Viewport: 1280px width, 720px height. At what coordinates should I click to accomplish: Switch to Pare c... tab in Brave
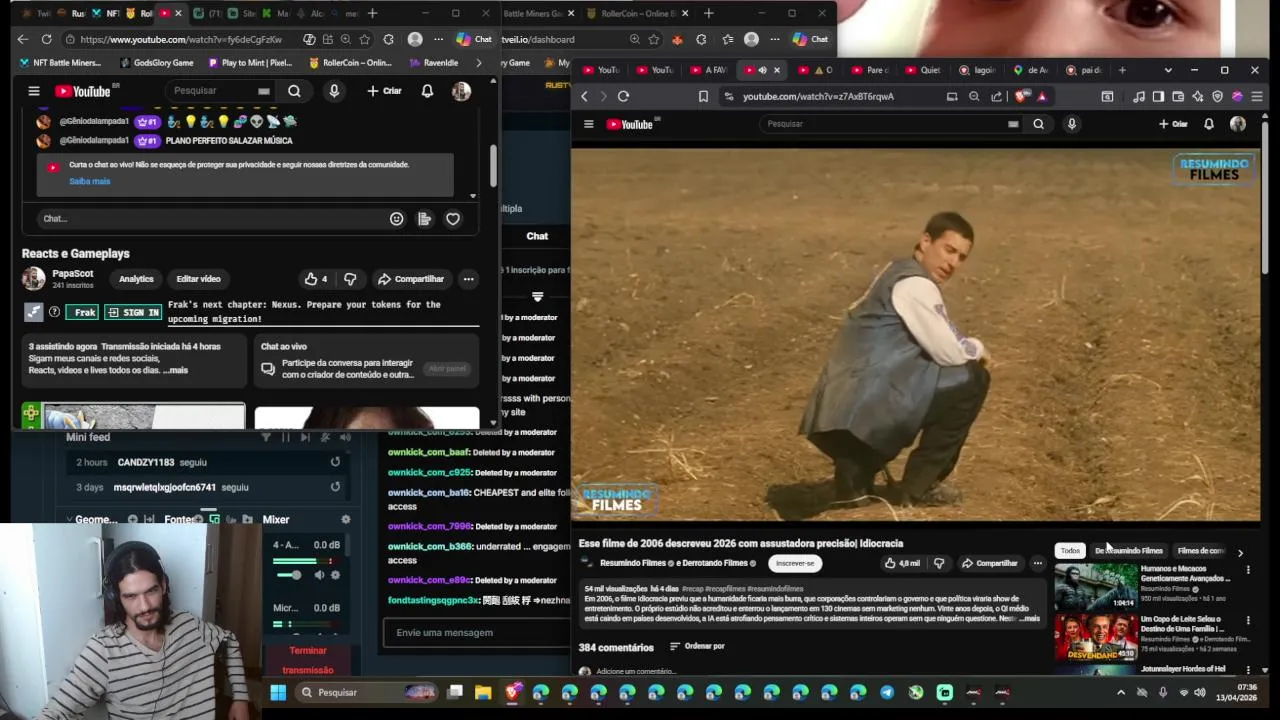[x=869, y=70]
